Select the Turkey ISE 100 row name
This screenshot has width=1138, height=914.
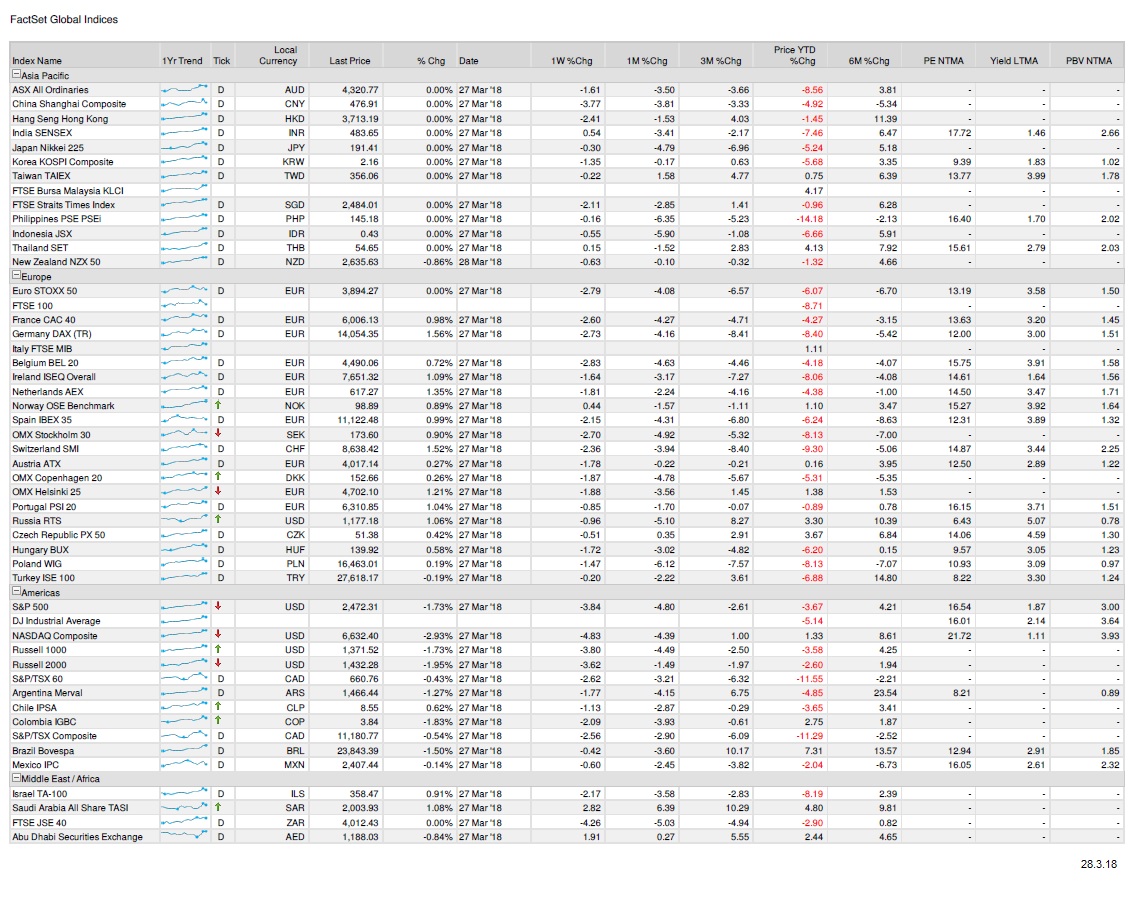(44, 578)
